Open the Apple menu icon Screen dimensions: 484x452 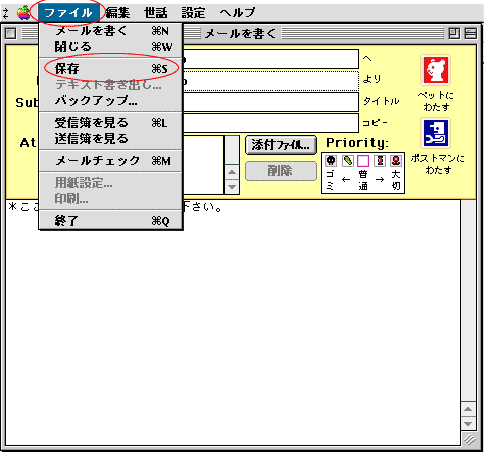(x=23, y=13)
